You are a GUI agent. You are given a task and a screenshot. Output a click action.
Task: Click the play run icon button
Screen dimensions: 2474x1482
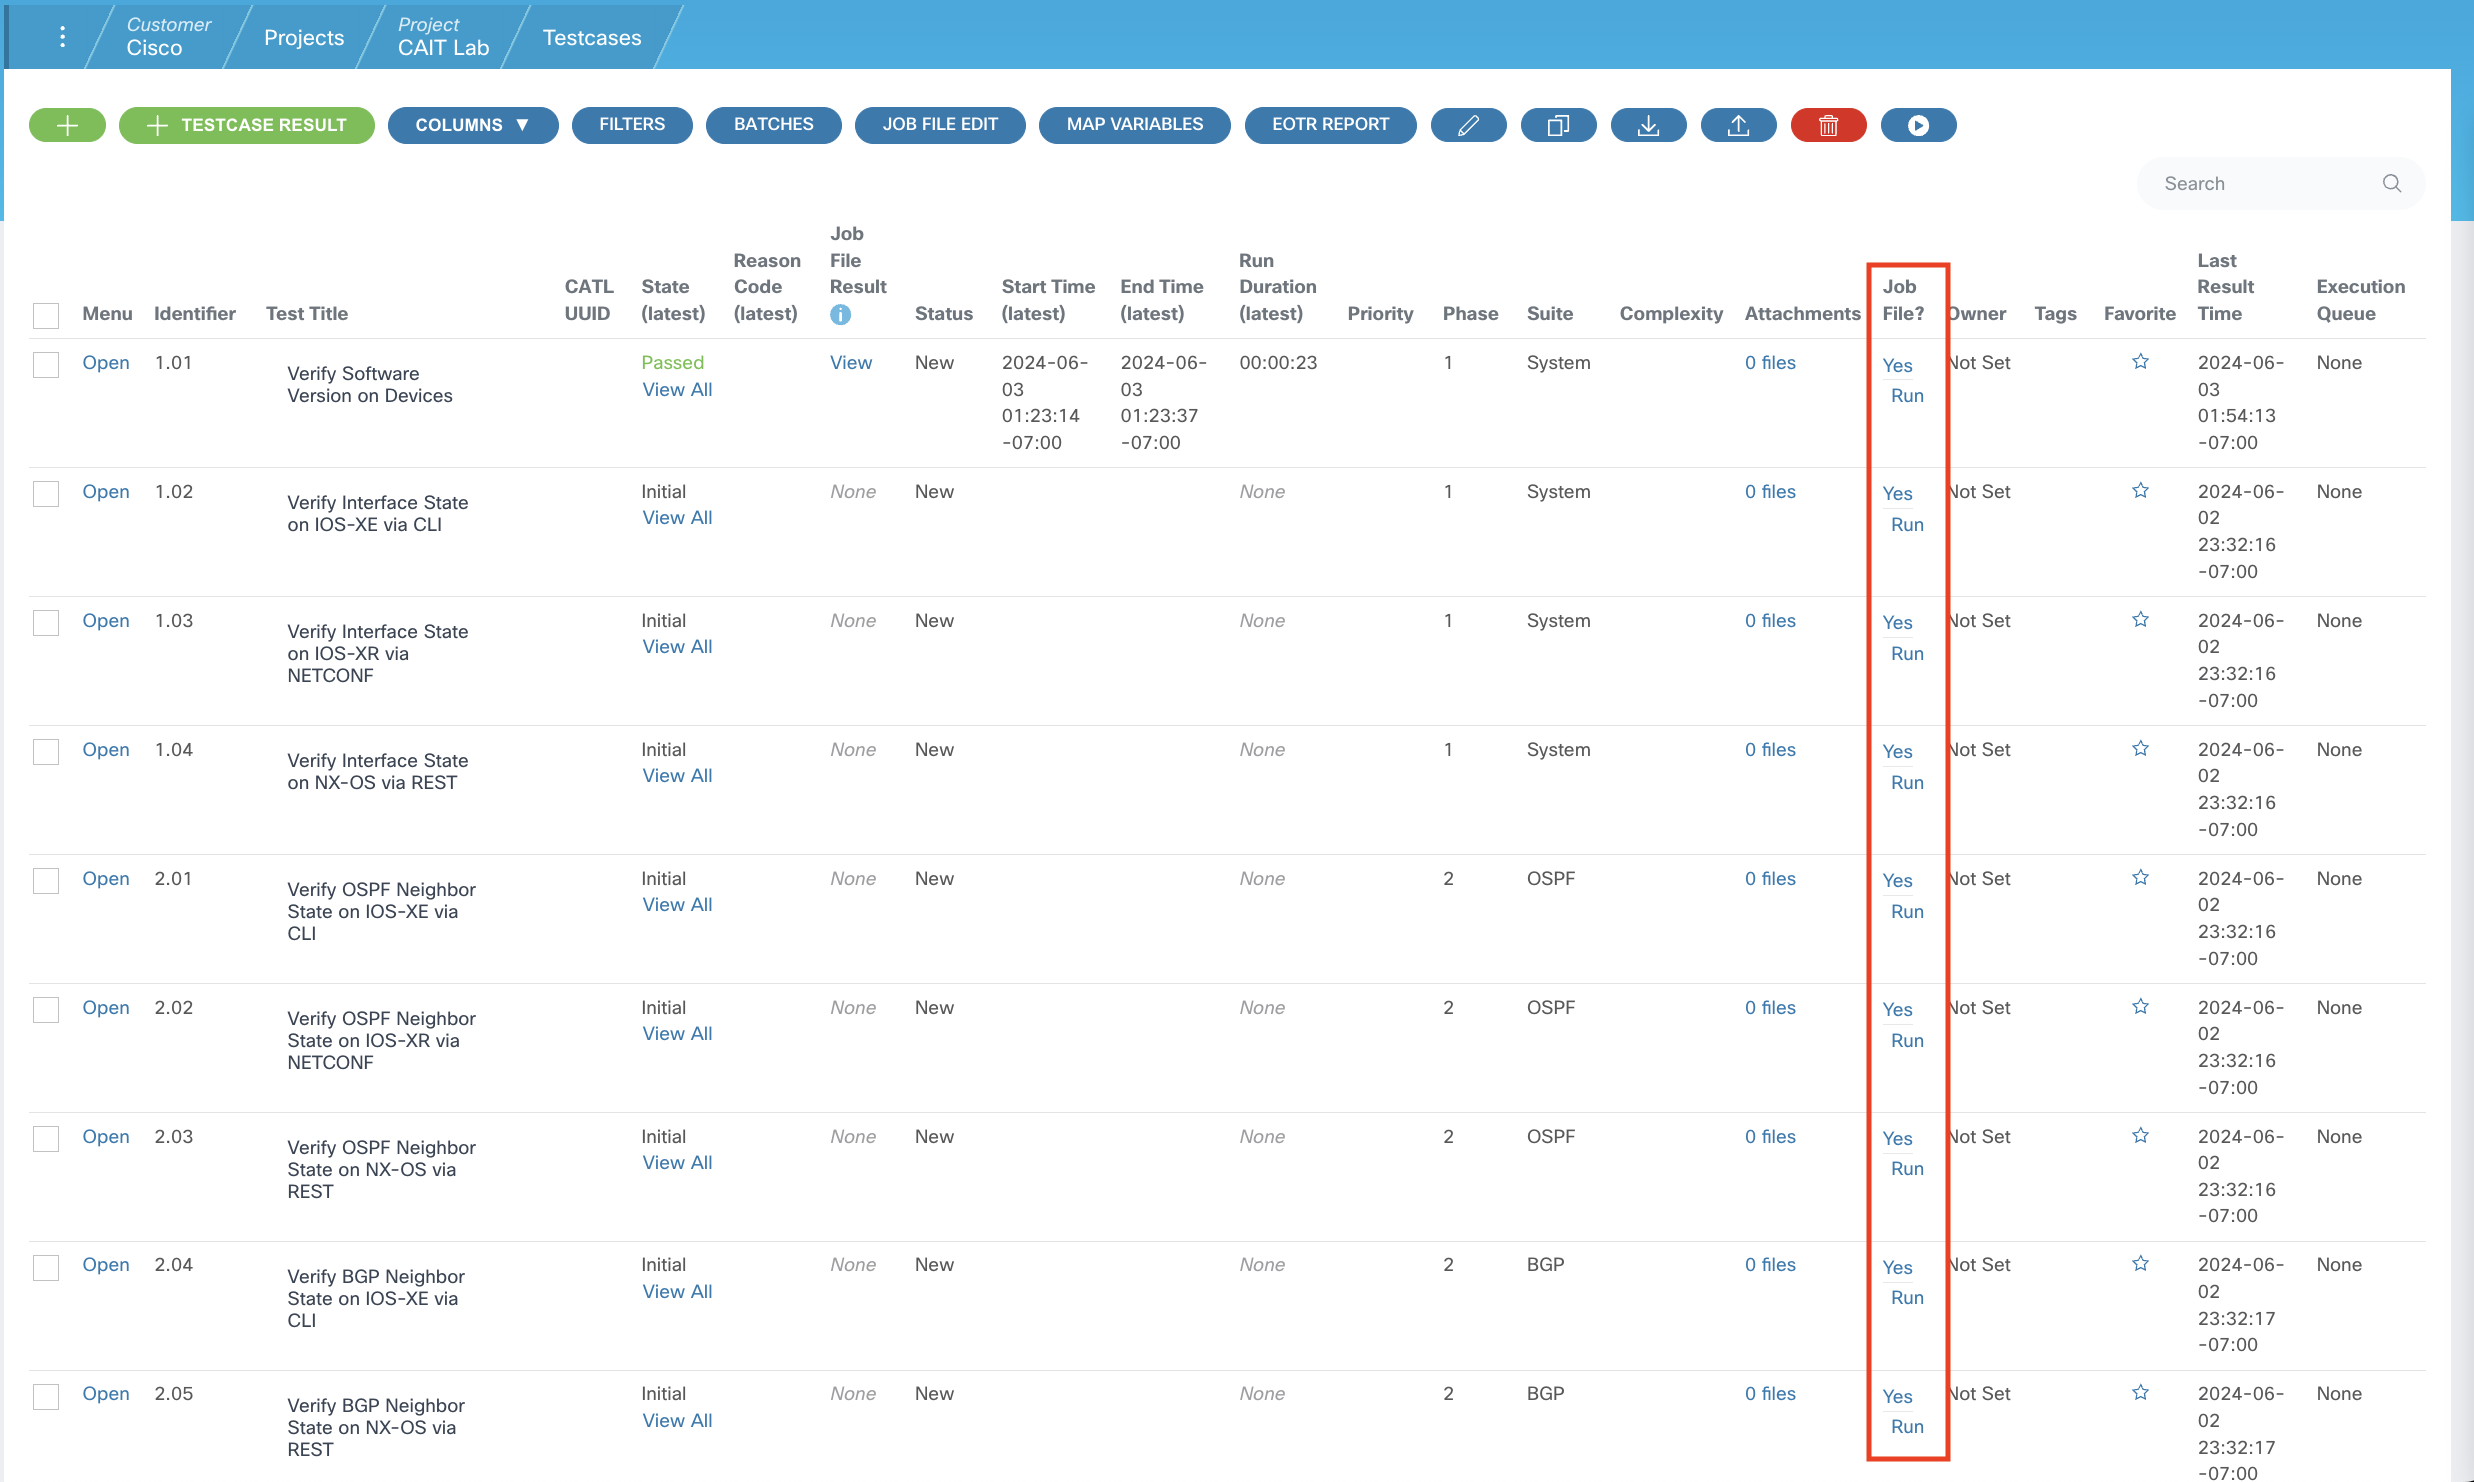pos(1917,125)
